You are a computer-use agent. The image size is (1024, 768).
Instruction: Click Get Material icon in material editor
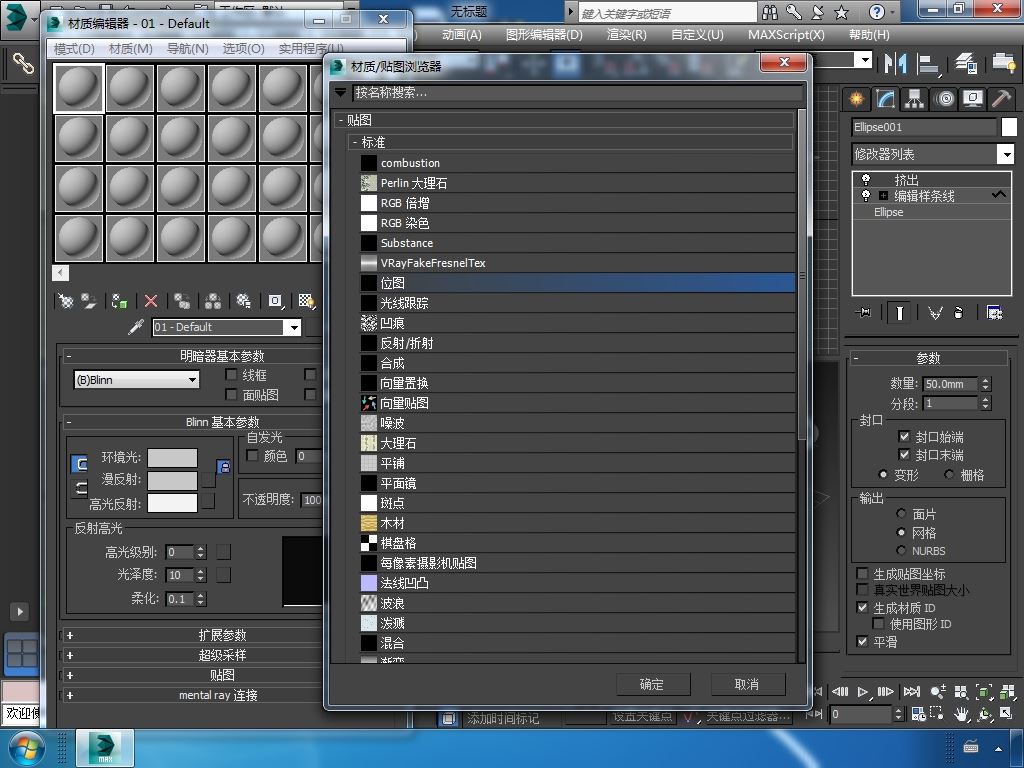65,301
